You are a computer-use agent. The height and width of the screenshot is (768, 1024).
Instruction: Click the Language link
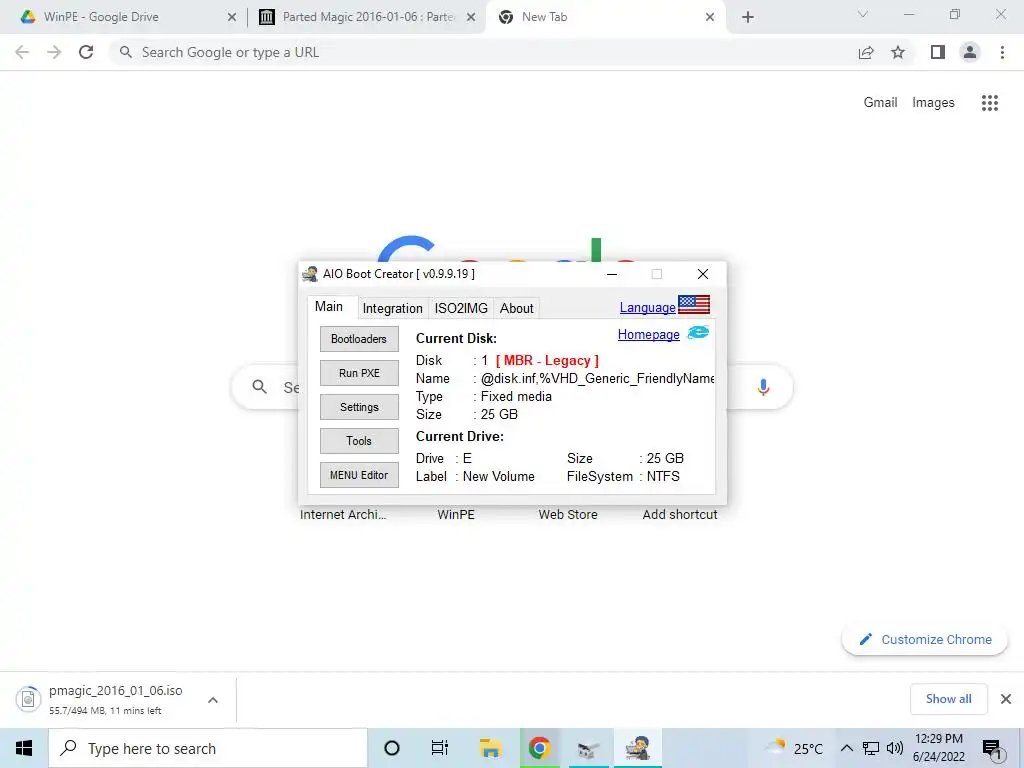(647, 308)
